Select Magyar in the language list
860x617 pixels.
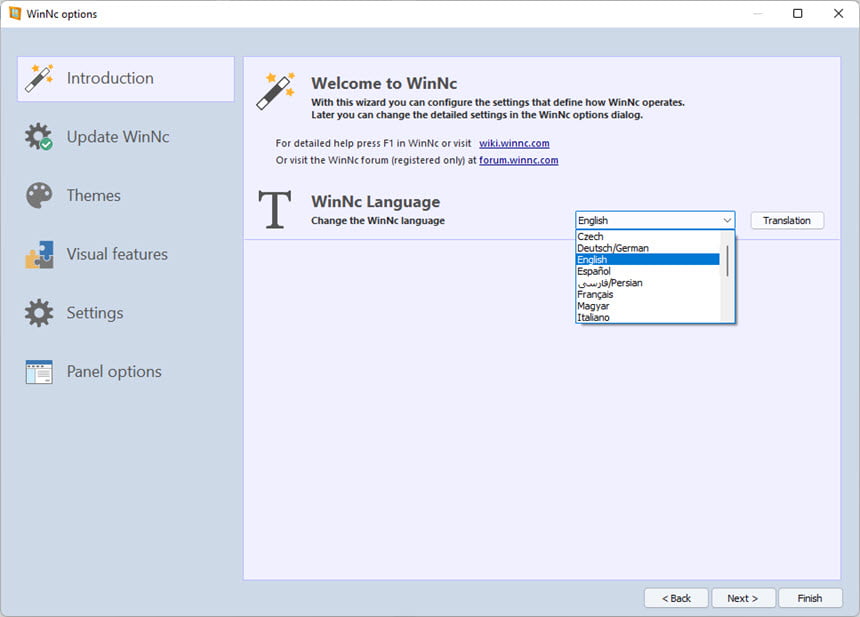648,305
